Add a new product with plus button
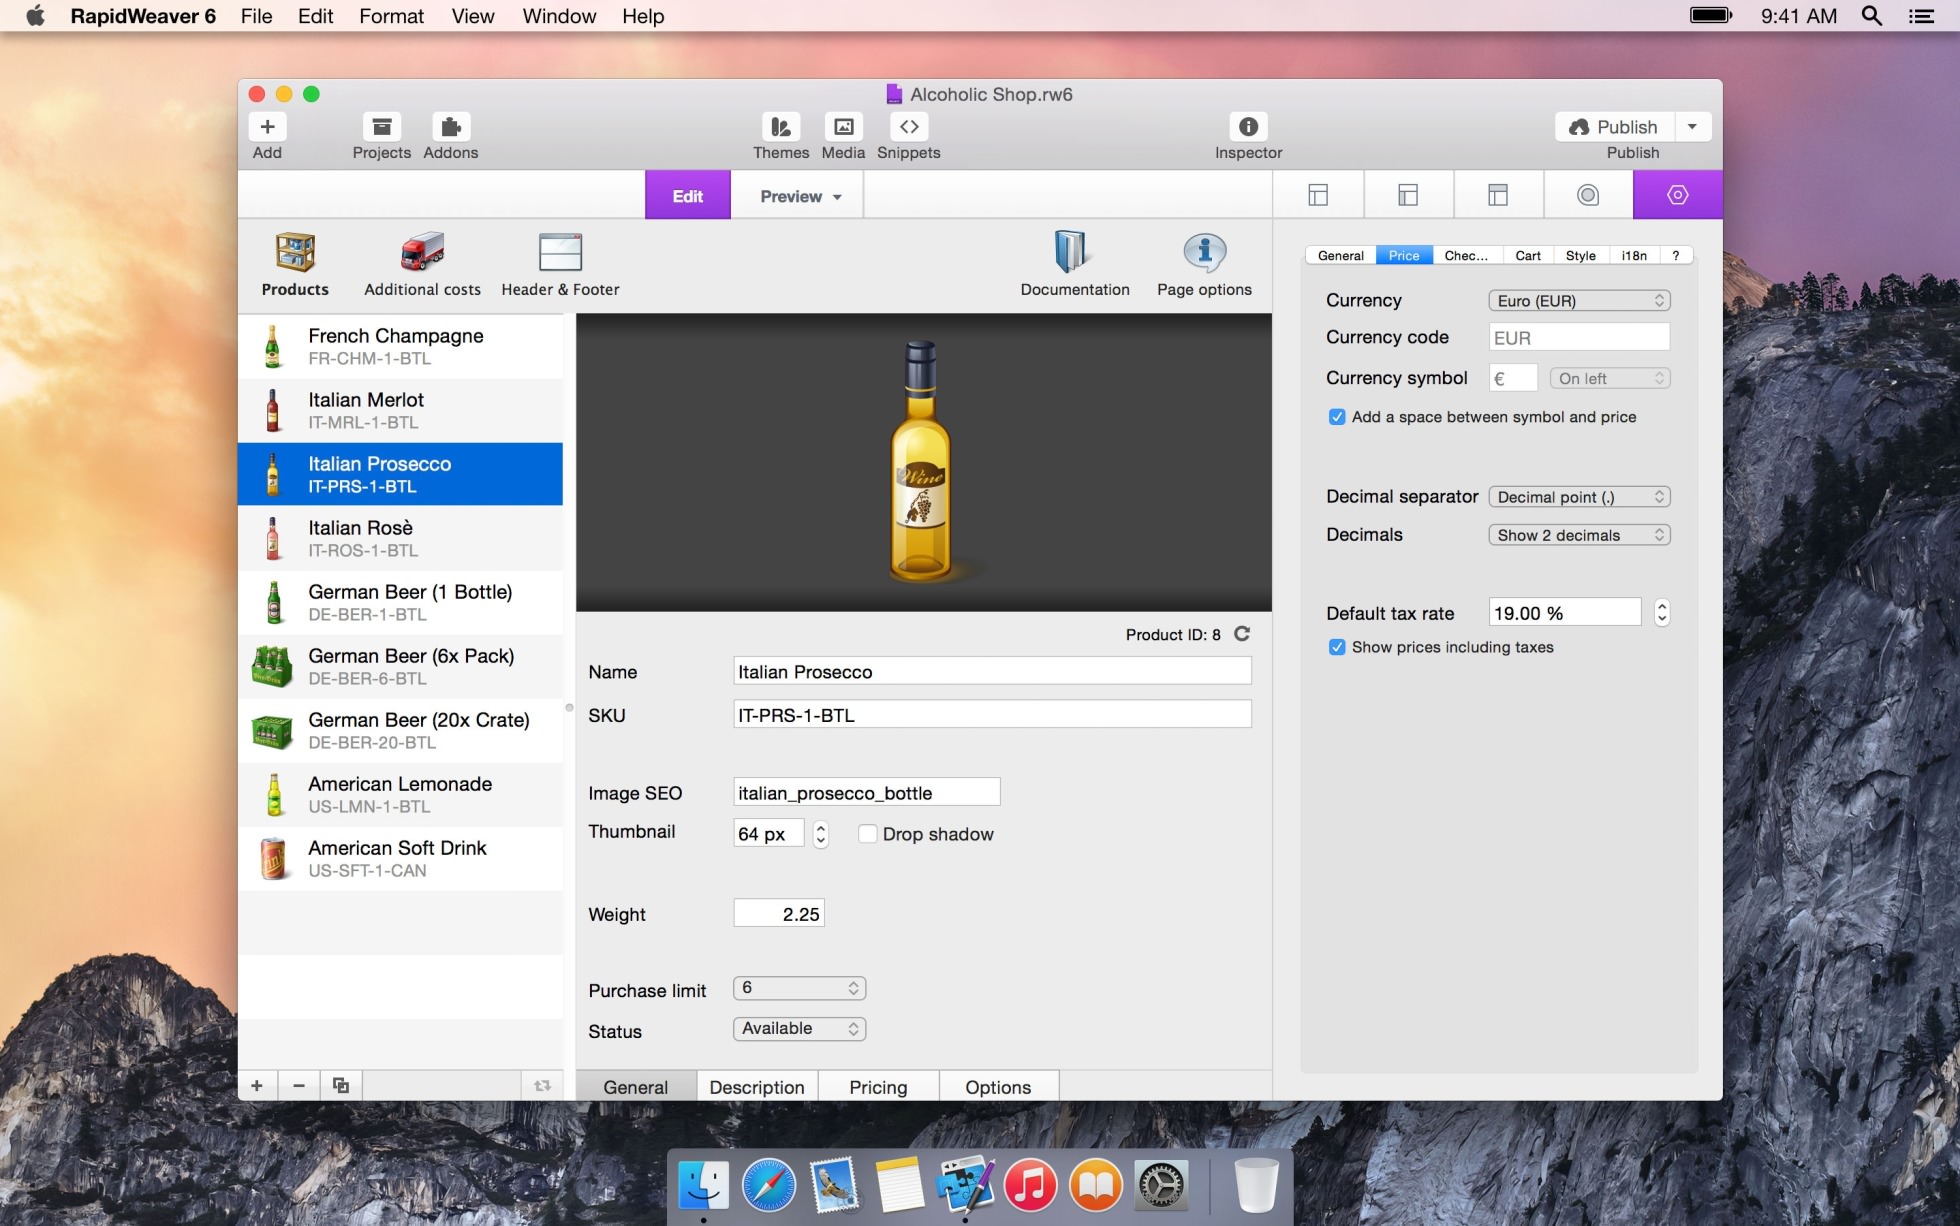The width and height of the screenshot is (1960, 1226). 257,1086
